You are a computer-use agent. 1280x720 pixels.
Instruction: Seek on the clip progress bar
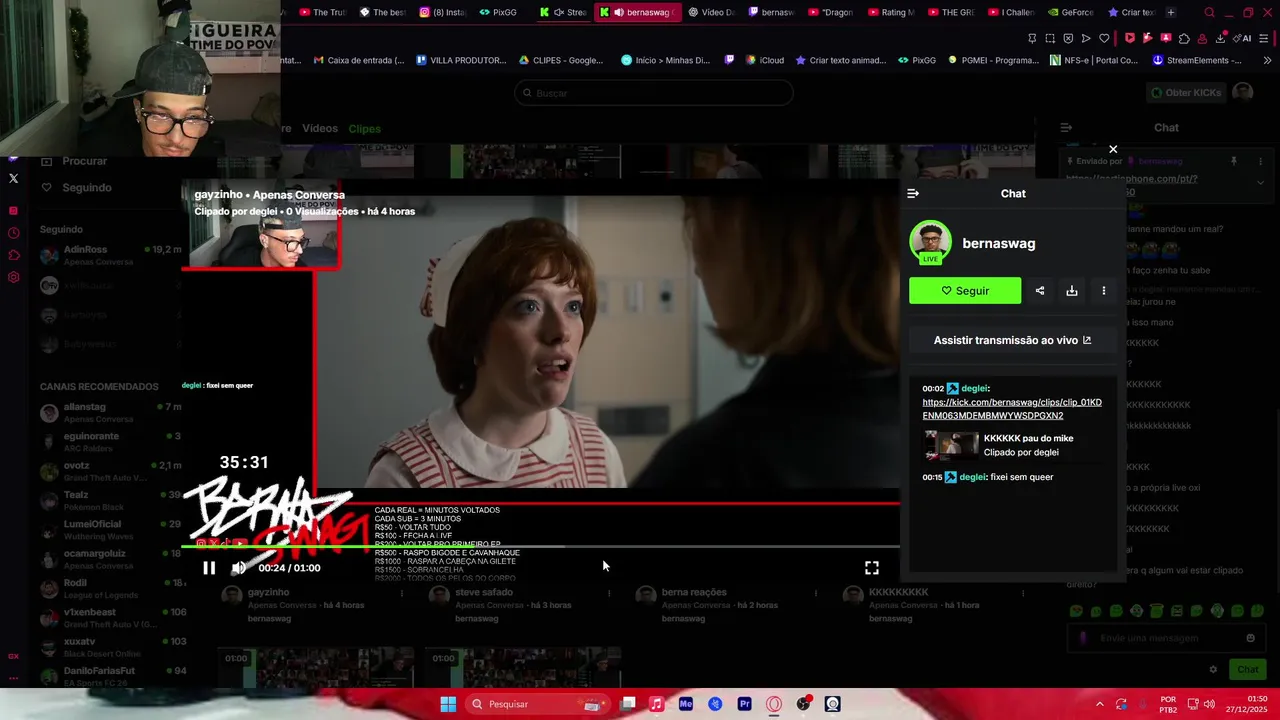pos(540,547)
